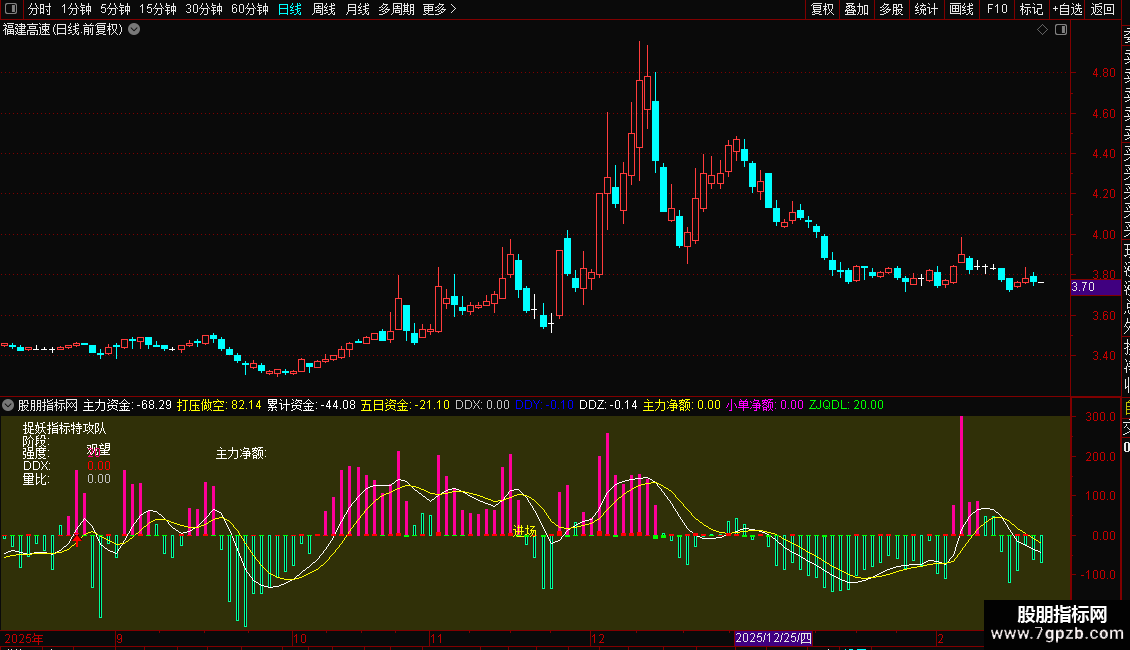Viewport: 1130px width, 650px height.
Task: Click the 观望 status text
Action: pos(99,450)
